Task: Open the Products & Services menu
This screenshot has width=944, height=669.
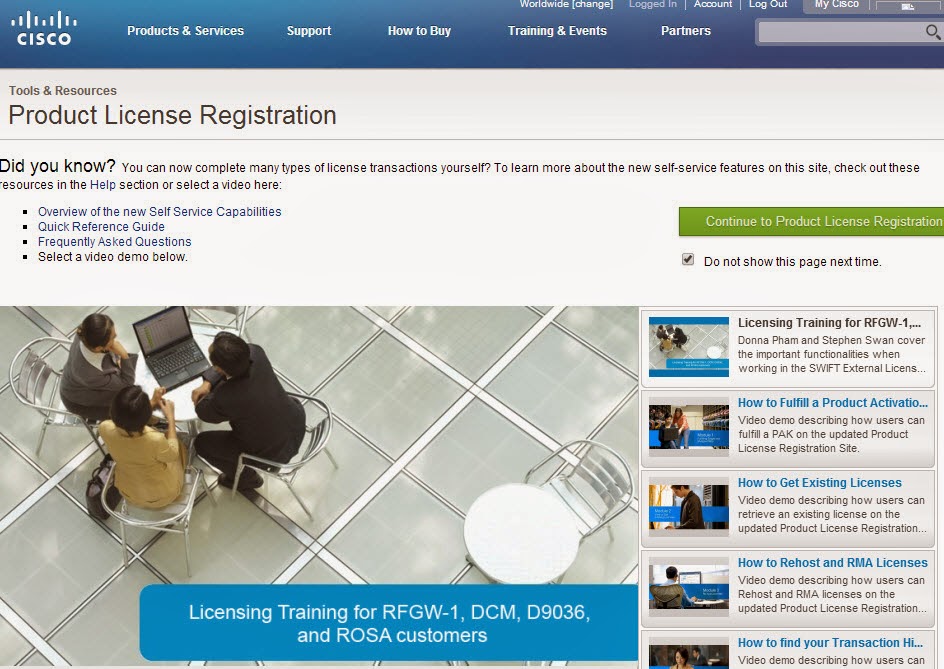Action: point(185,31)
